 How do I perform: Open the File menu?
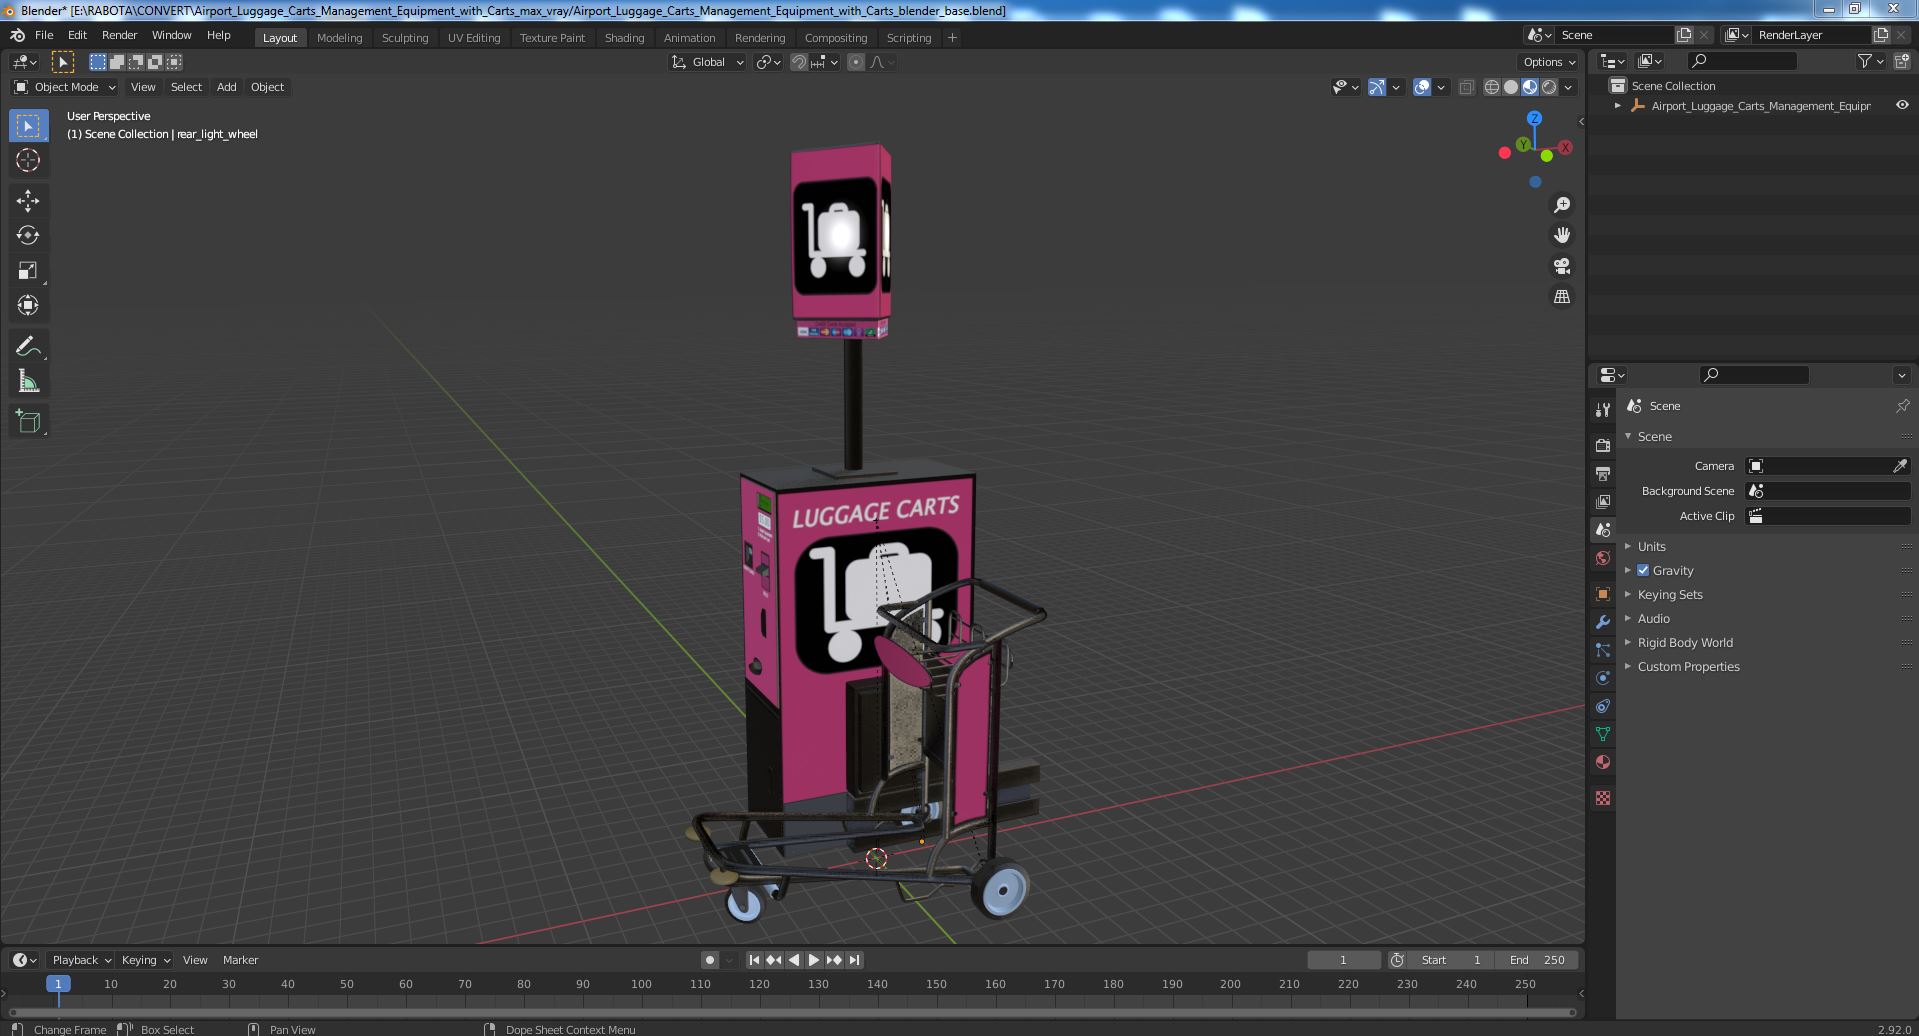pyautogui.click(x=44, y=35)
